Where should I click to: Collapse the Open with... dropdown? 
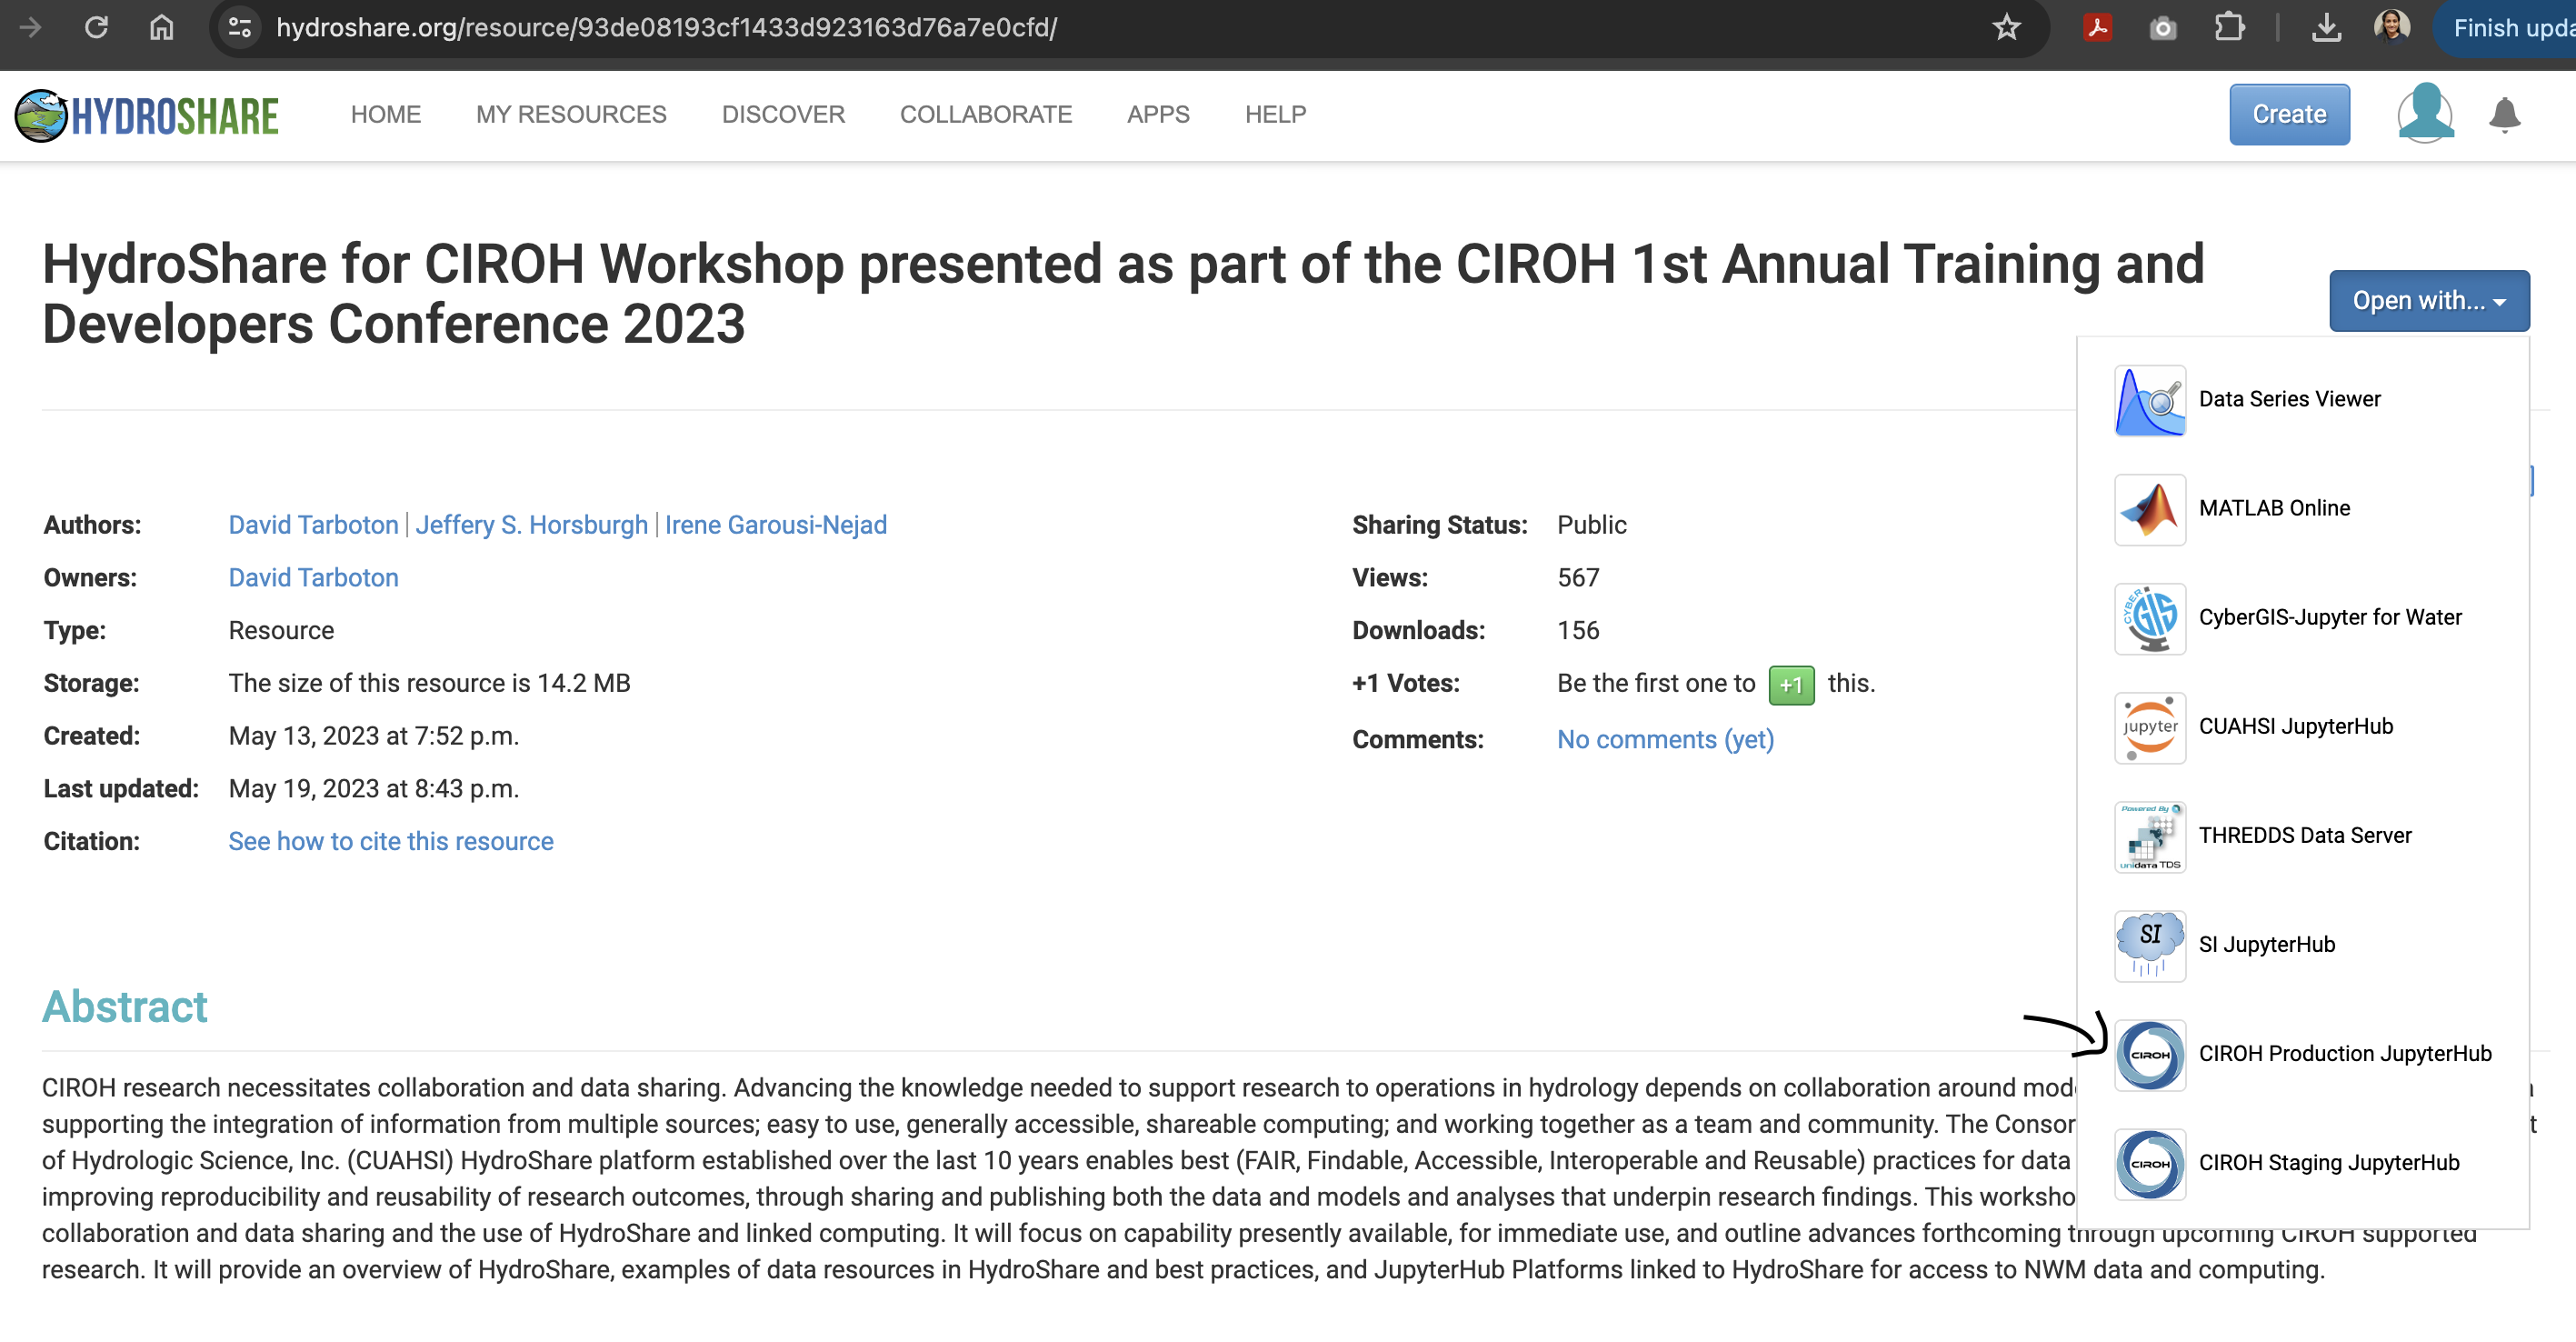tap(2429, 300)
